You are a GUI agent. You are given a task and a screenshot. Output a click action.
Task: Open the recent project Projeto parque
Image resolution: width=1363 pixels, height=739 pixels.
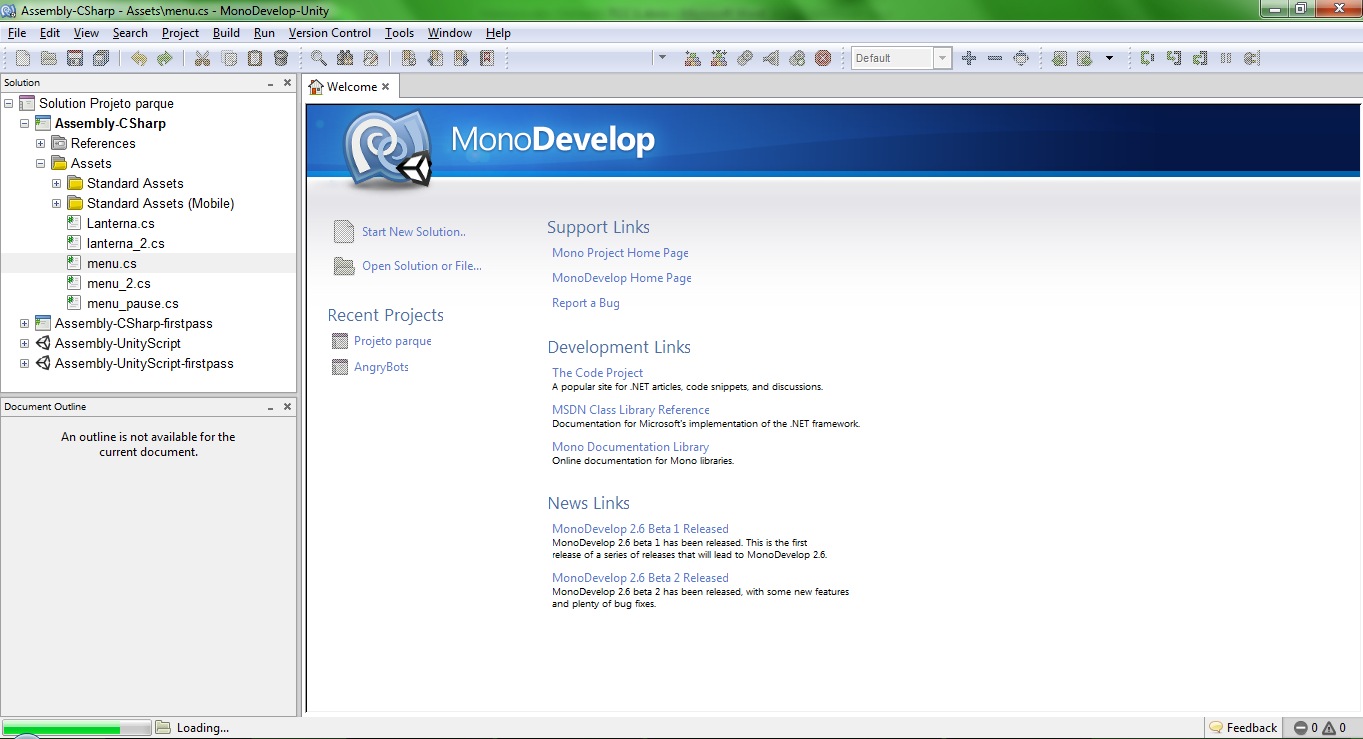(393, 341)
